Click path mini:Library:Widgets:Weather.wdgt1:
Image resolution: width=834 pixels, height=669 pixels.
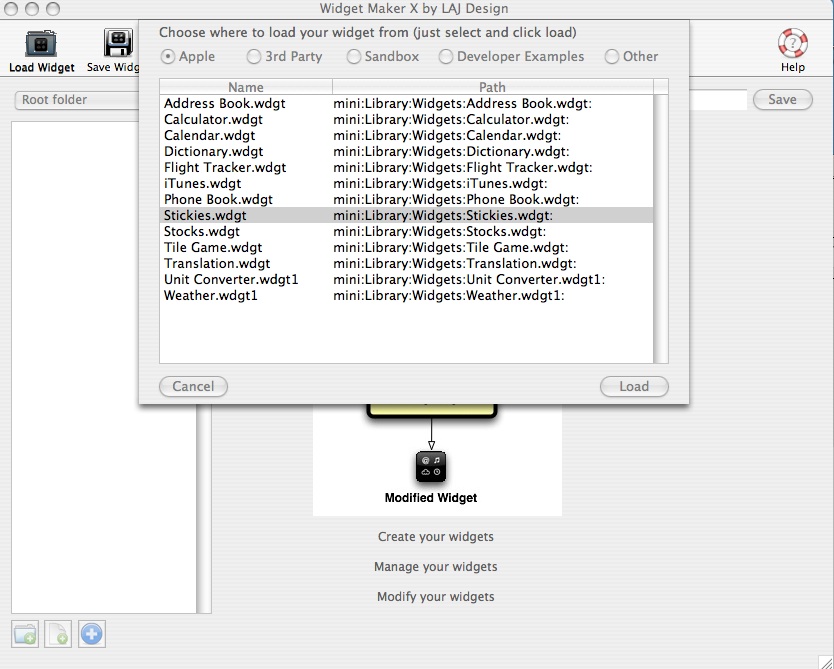point(449,295)
